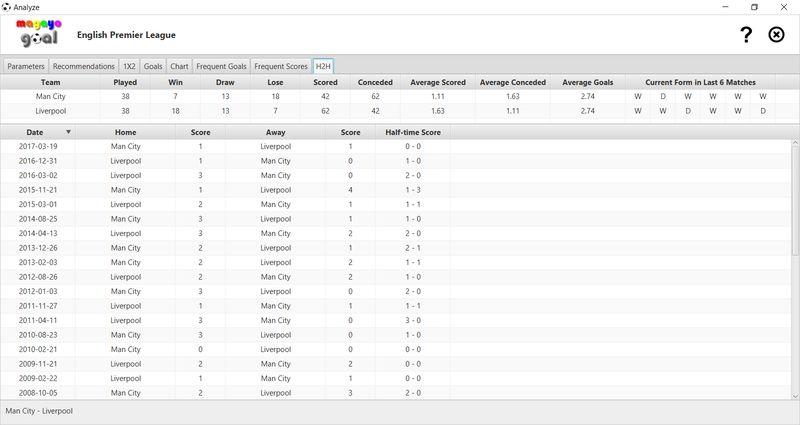Click Liverpool average scored 1.63
Screen dimensions: 800x425
point(438,111)
